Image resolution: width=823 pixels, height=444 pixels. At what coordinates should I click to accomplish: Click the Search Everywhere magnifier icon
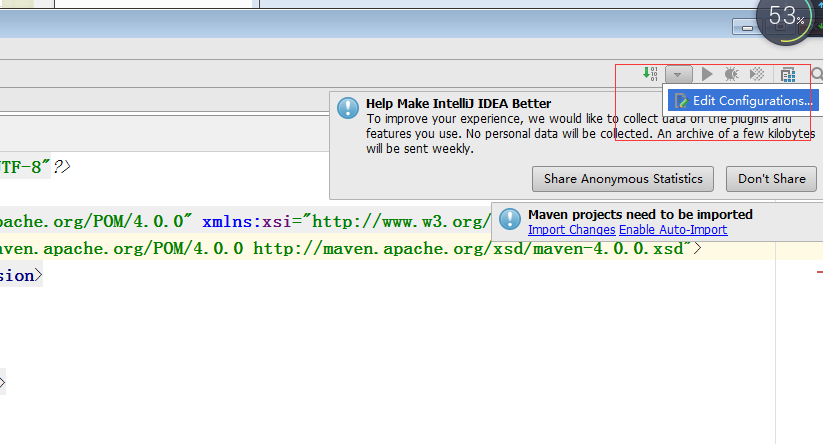click(817, 74)
